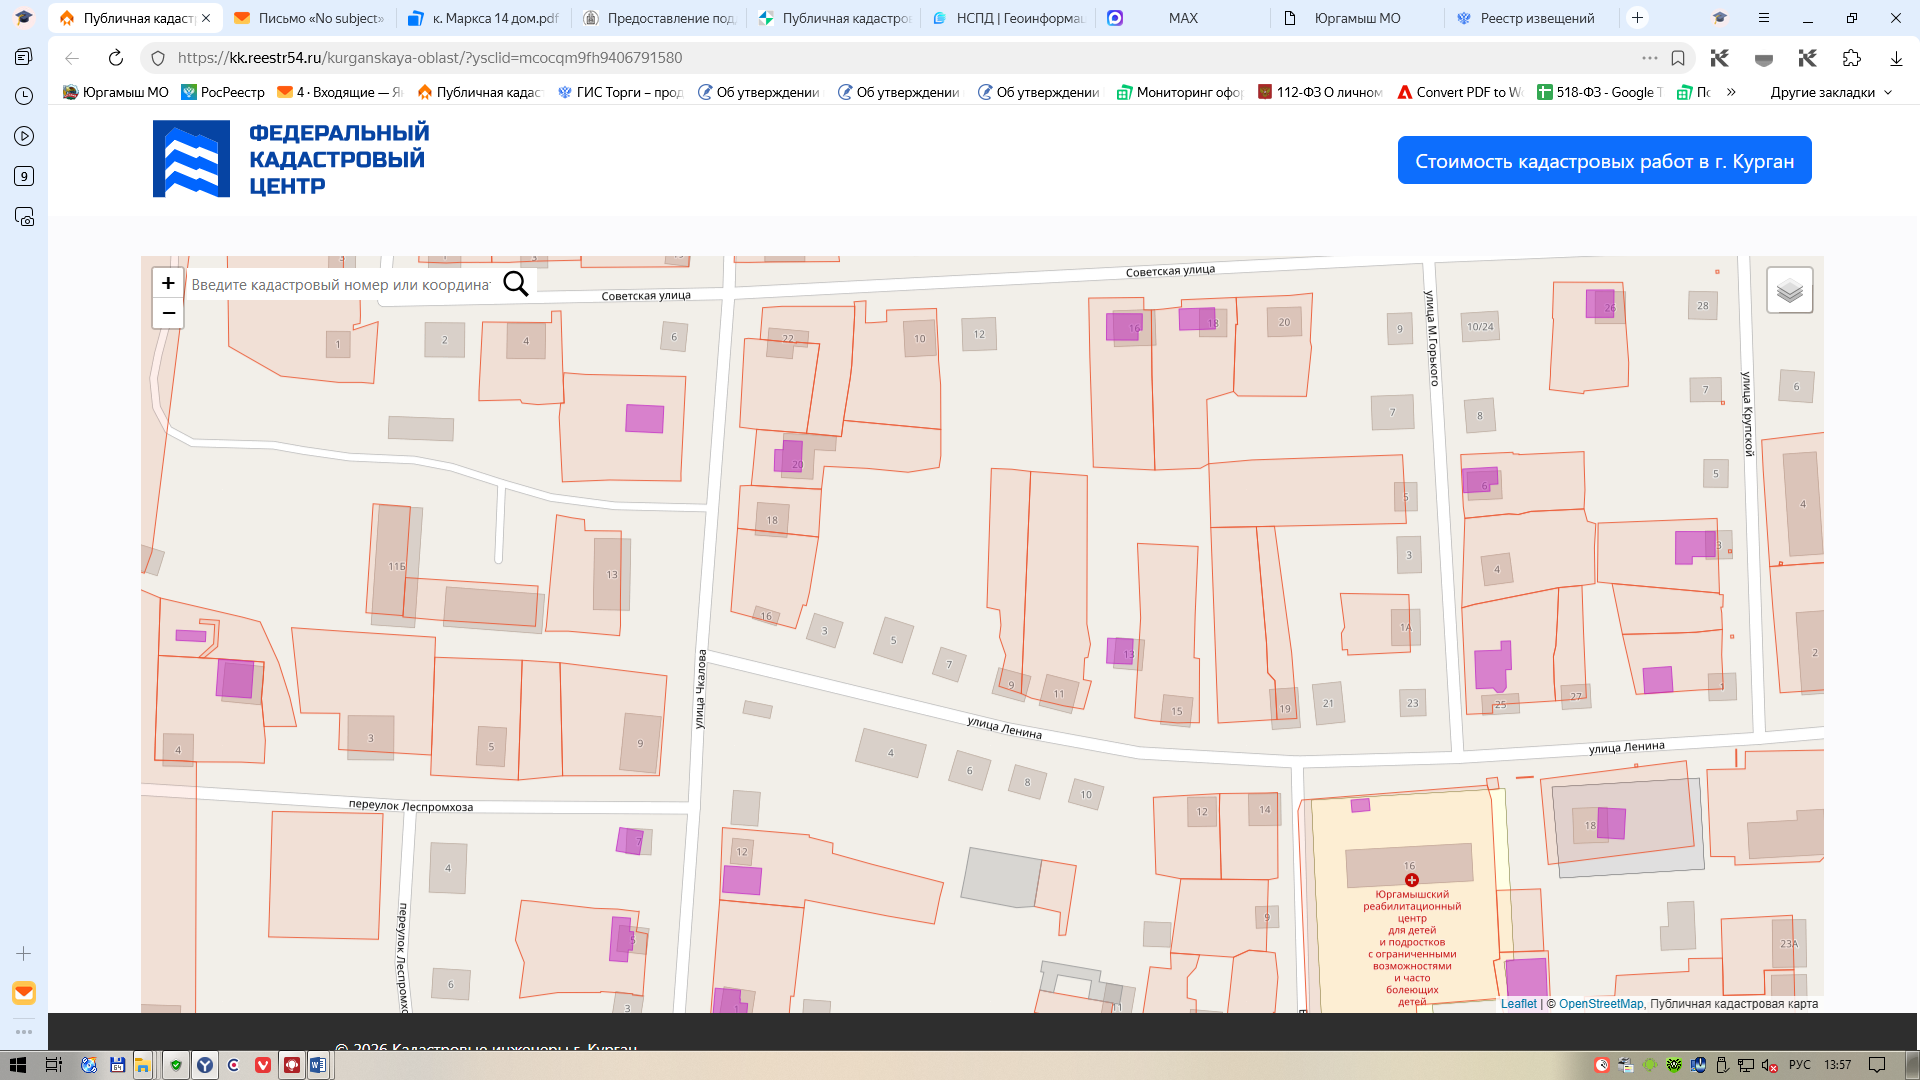Click the Федеральный кадастровый центр logo

(291, 159)
